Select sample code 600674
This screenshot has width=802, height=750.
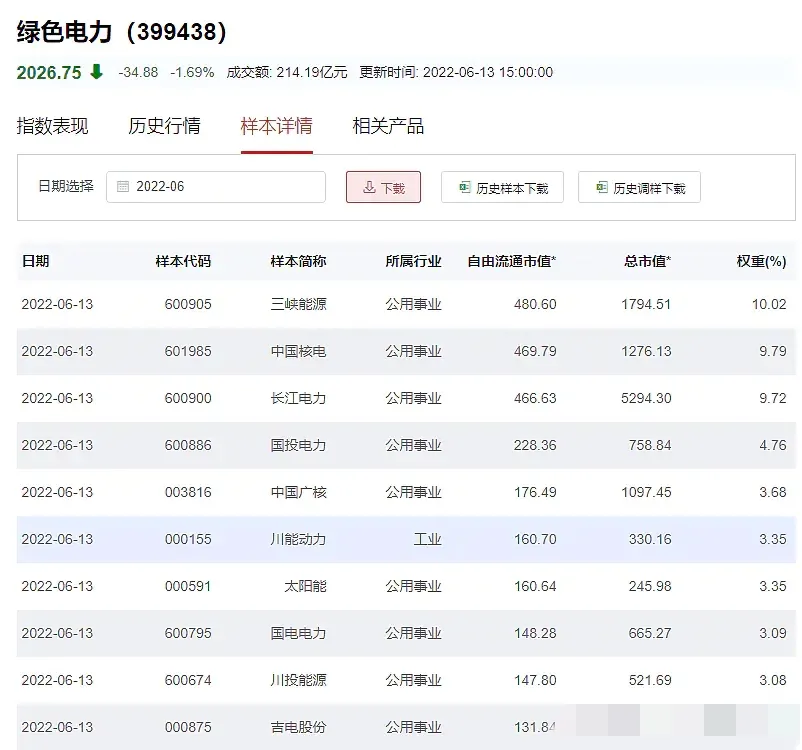(x=188, y=681)
